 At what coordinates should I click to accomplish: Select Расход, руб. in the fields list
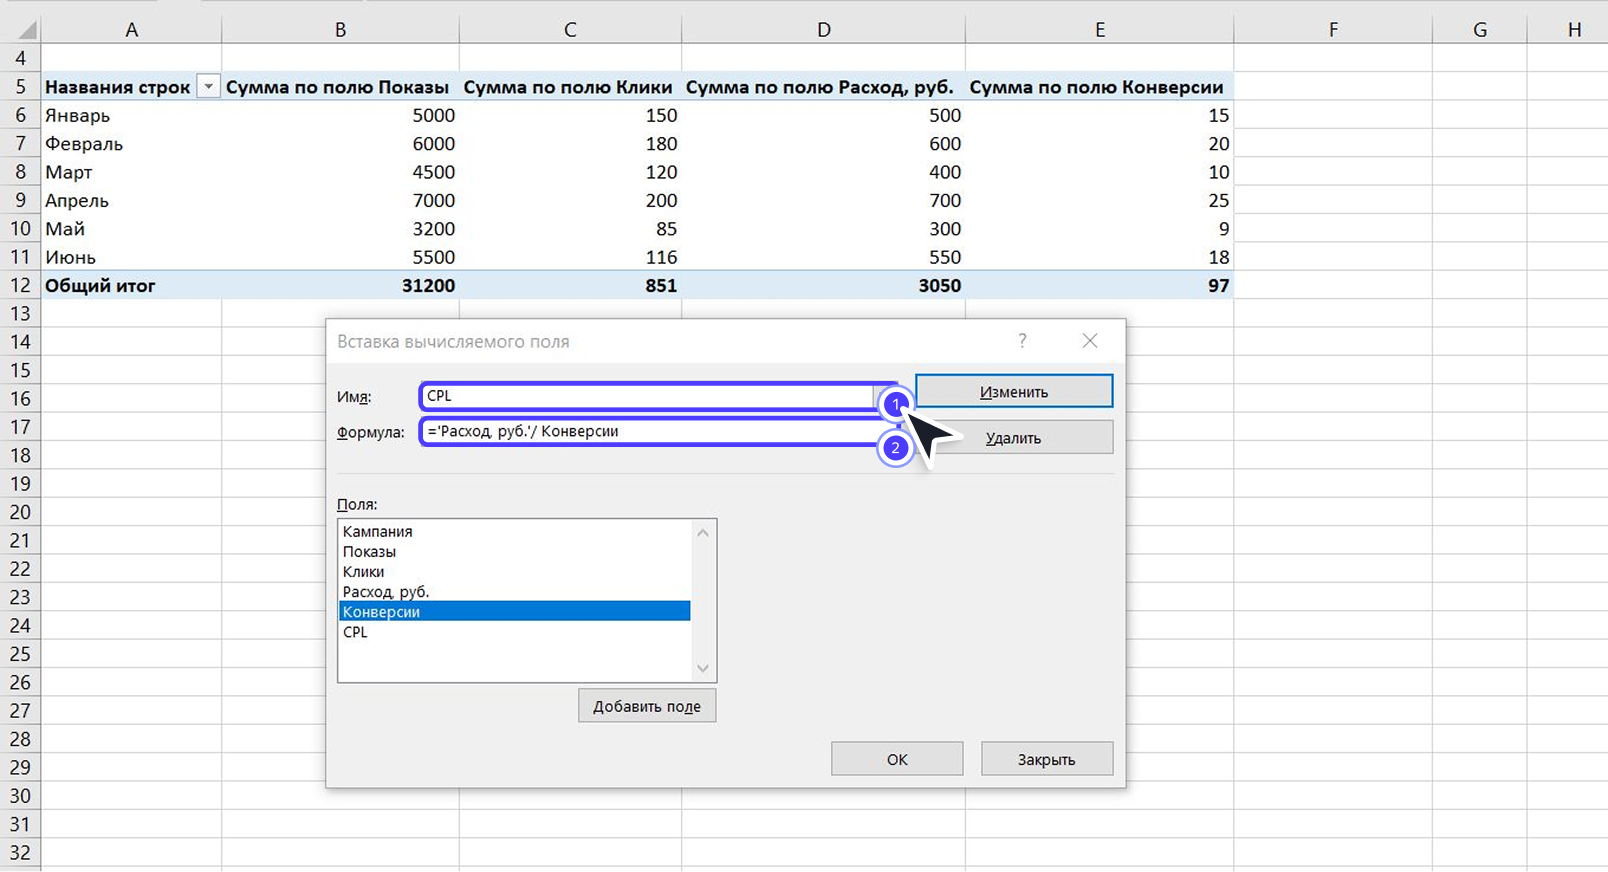click(x=515, y=591)
